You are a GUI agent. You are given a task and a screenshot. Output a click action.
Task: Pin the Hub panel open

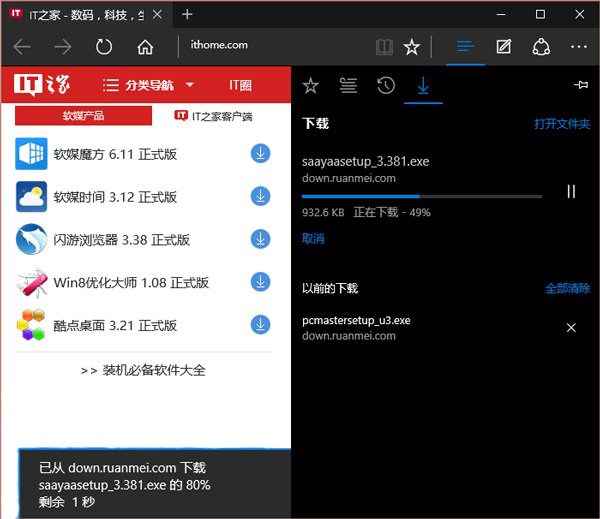point(581,85)
